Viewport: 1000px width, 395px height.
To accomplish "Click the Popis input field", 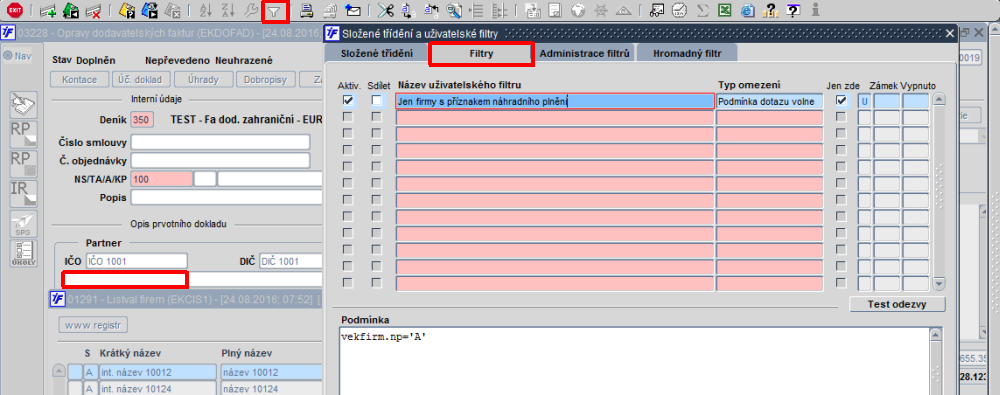I will (227, 197).
